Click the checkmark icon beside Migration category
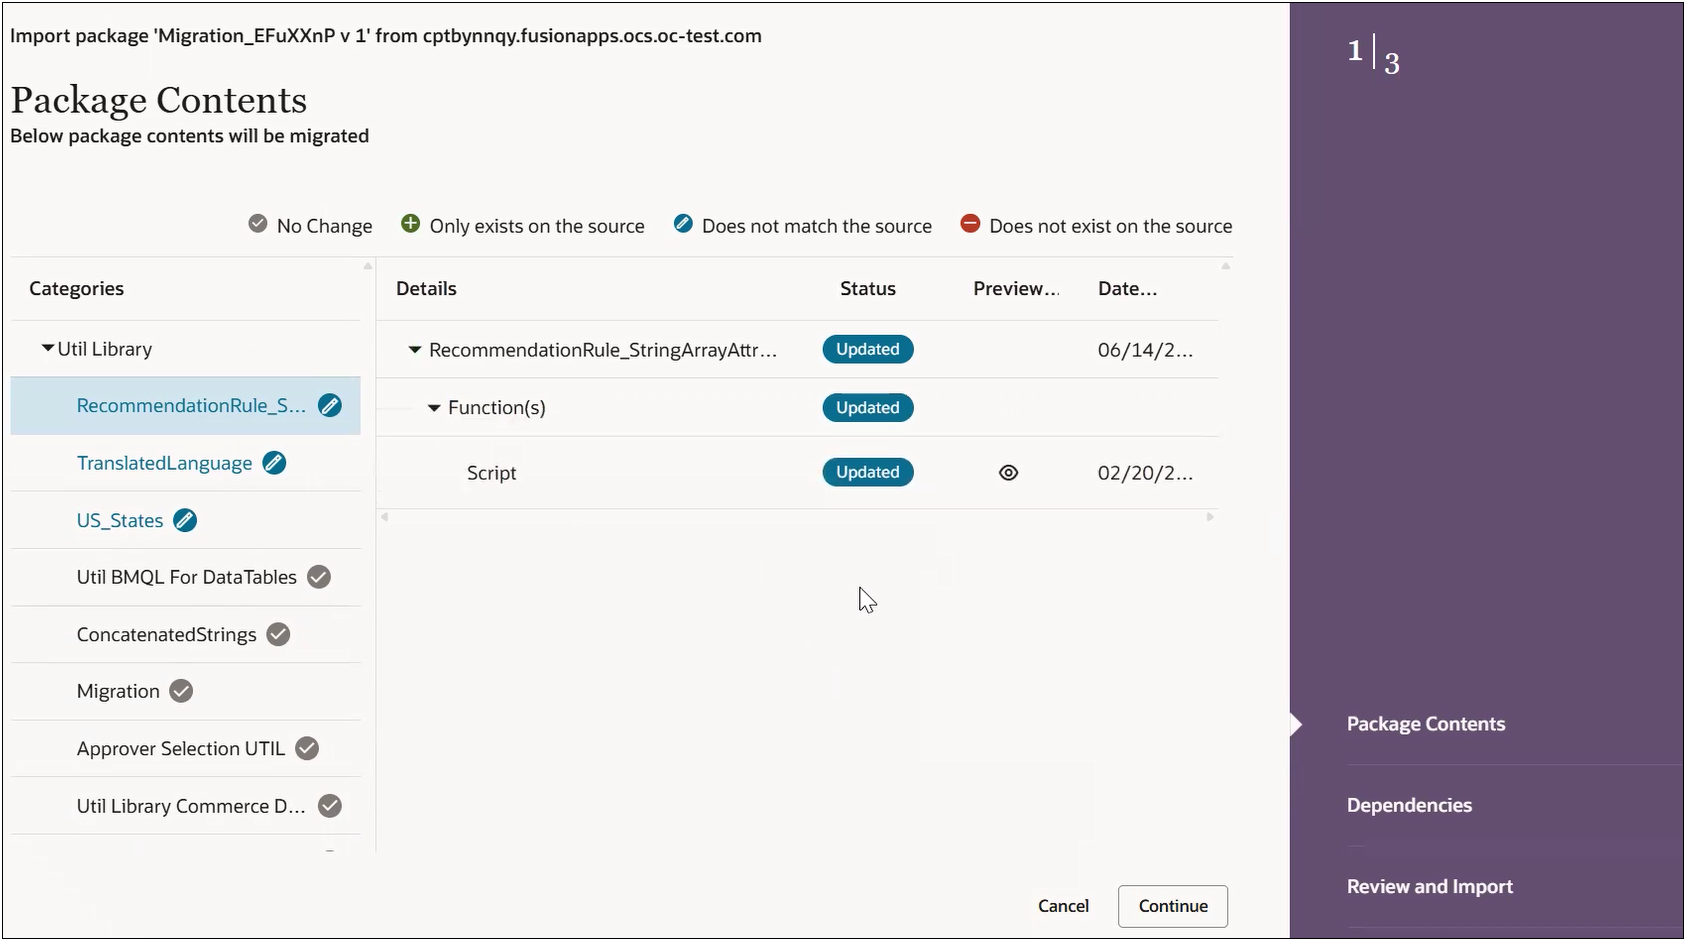Screen dimensions: 1686x941 [x=181, y=691]
